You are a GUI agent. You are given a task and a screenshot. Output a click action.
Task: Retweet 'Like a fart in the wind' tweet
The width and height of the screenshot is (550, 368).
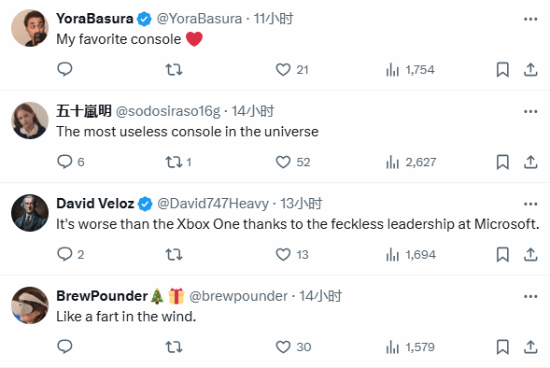pos(174,347)
